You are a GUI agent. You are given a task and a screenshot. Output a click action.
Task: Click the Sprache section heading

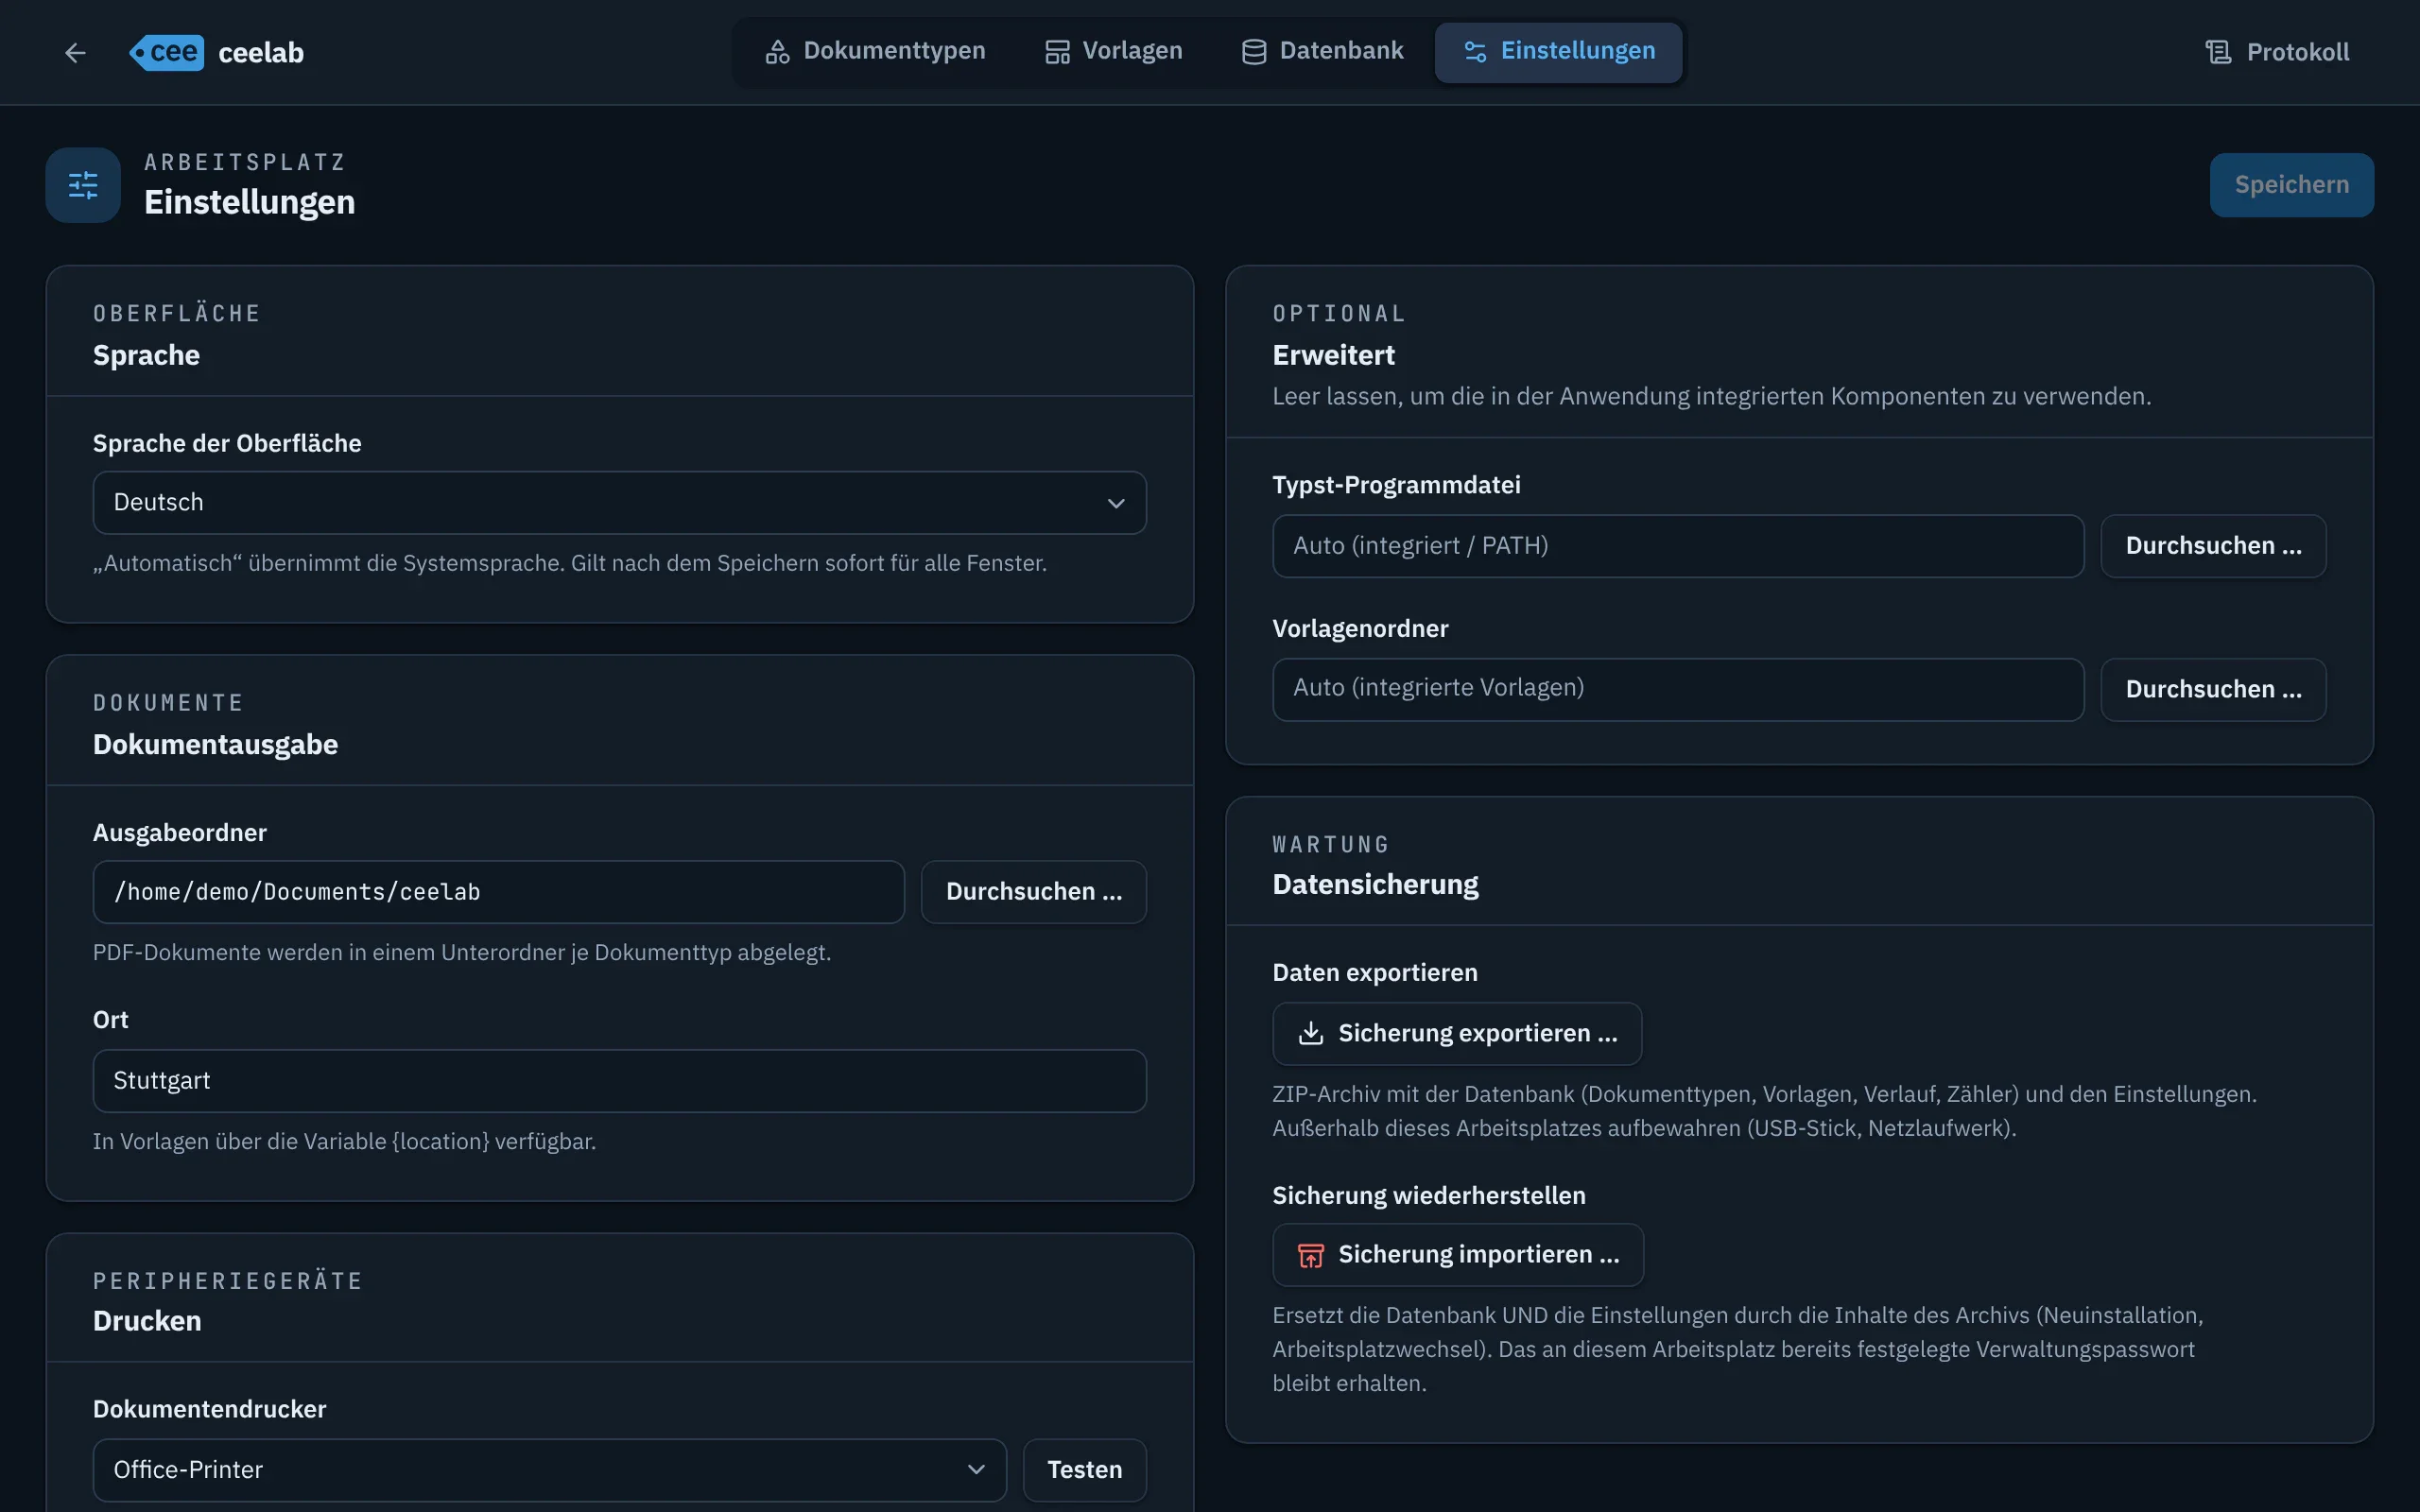(x=146, y=355)
